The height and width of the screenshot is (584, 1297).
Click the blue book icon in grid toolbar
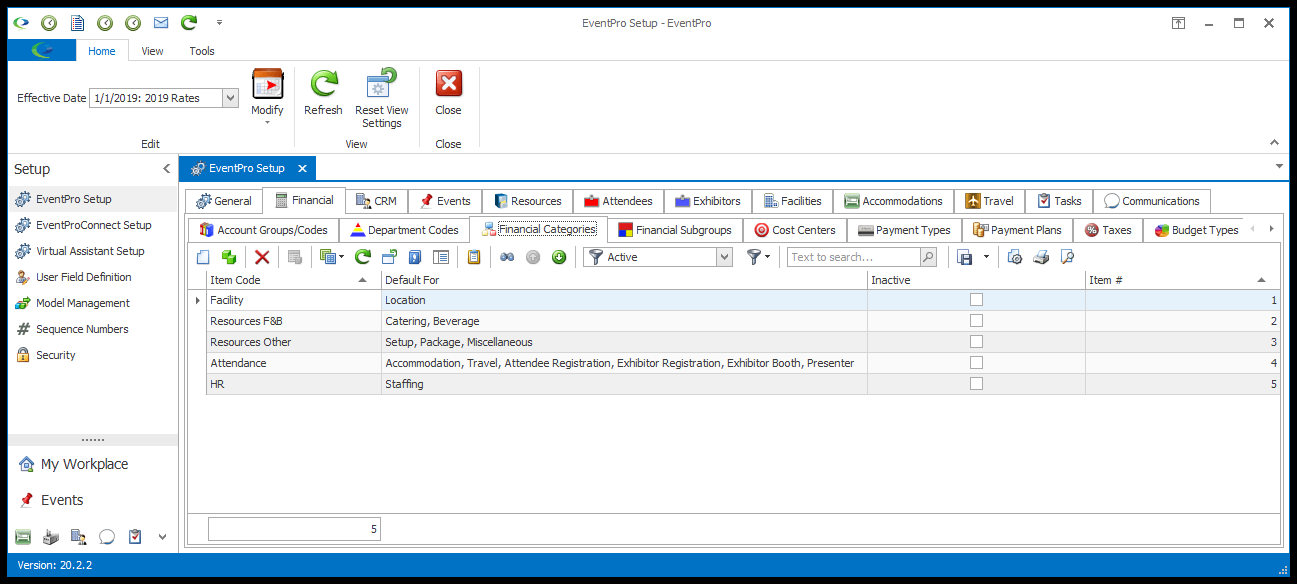(x=415, y=257)
